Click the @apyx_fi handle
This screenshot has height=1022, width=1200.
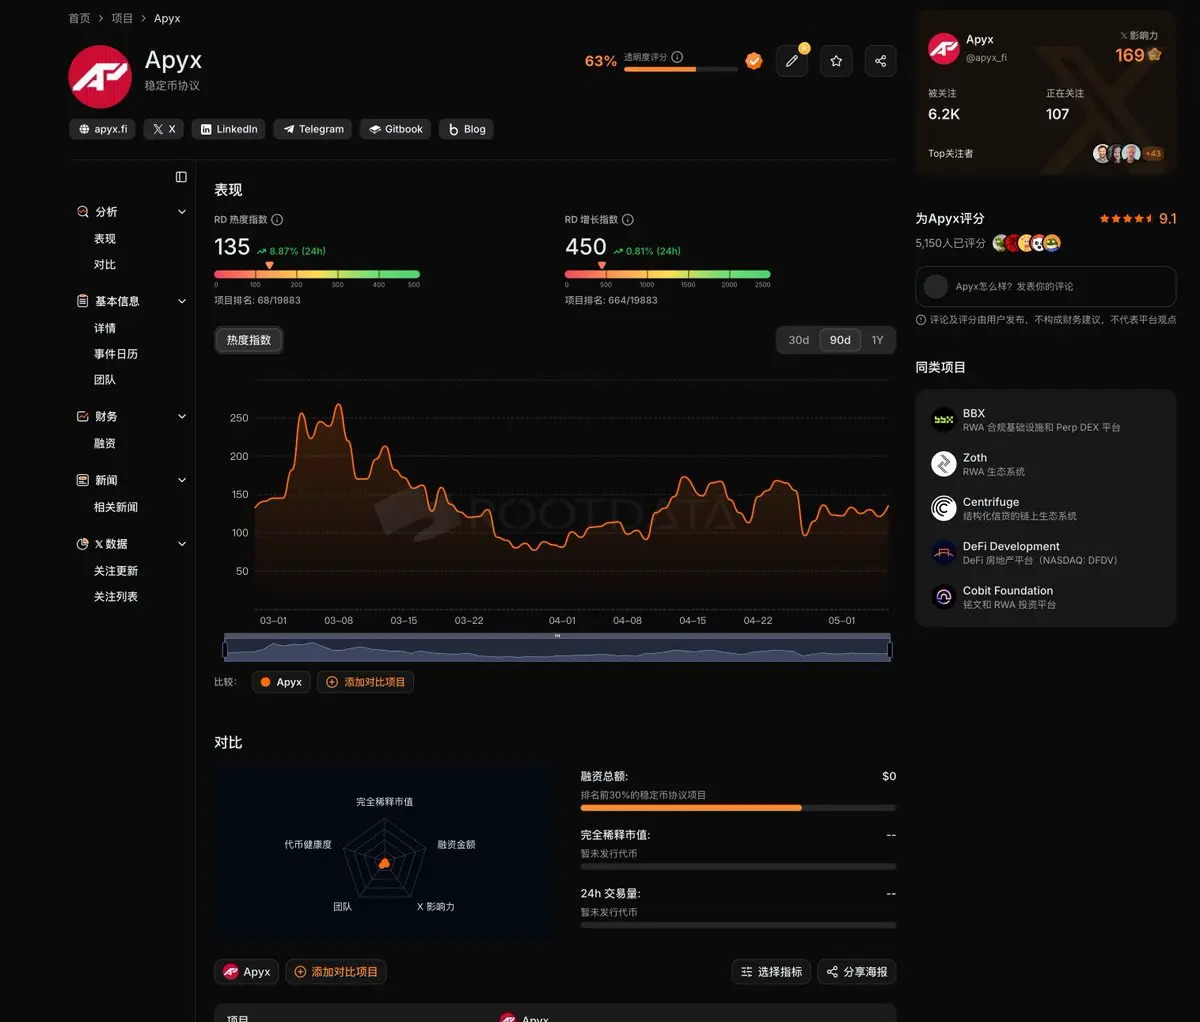point(986,58)
